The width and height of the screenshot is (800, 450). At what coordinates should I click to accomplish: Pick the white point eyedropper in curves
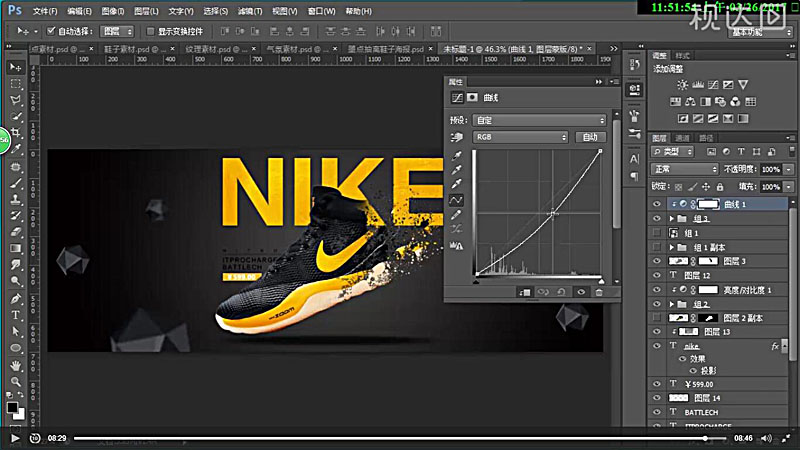(457, 183)
